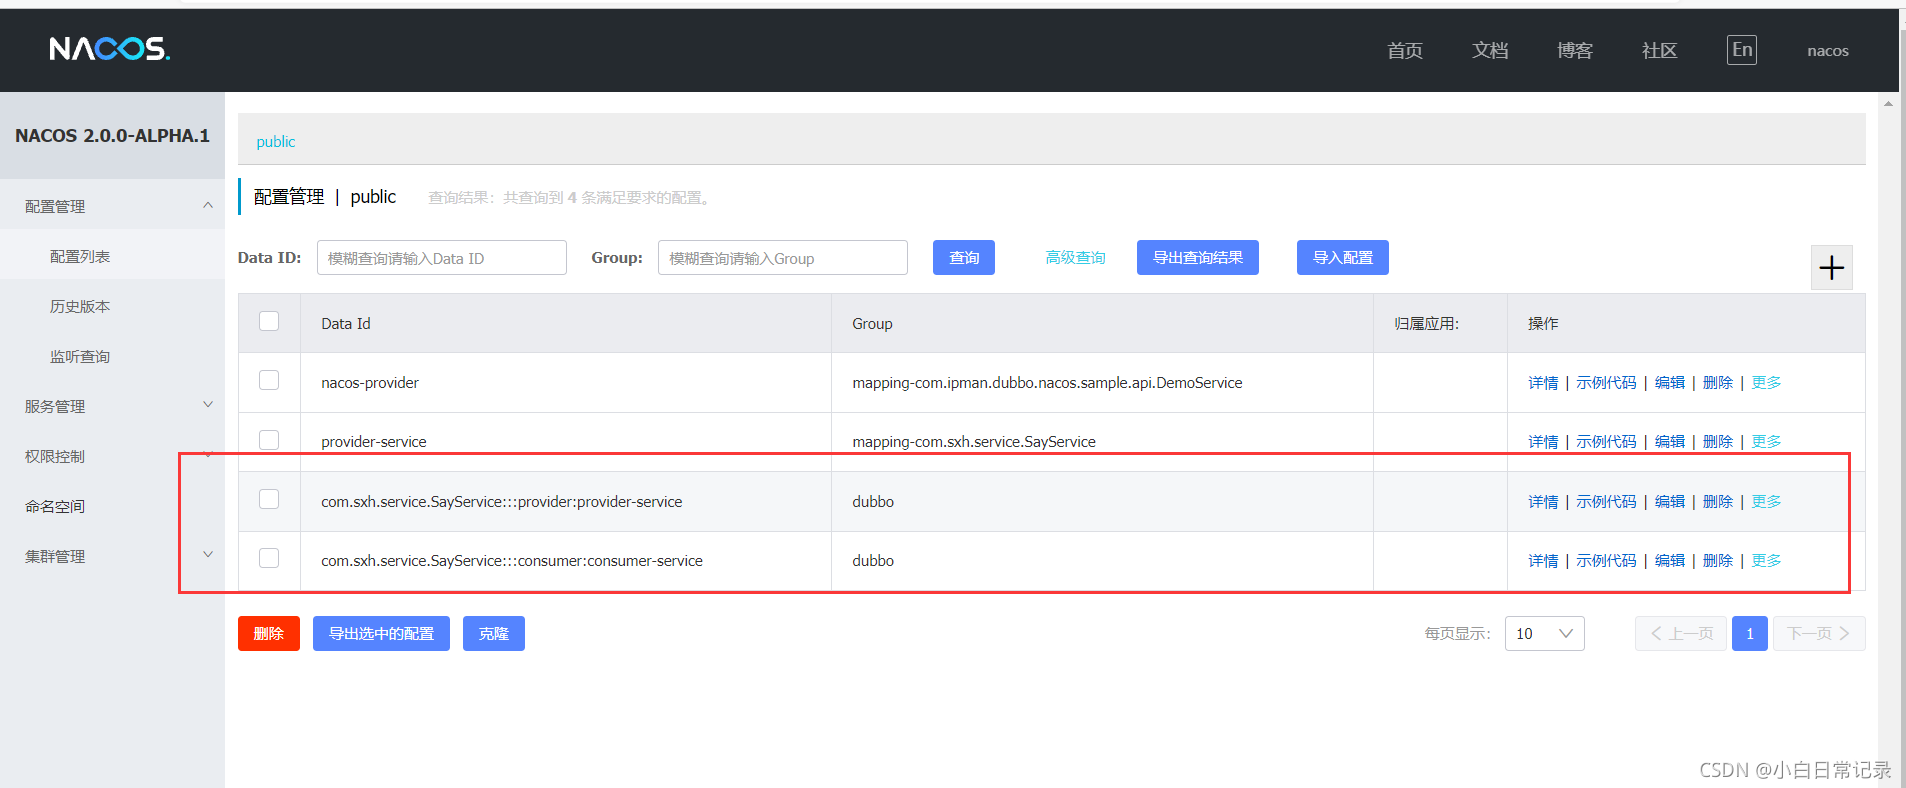Image resolution: width=1906 pixels, height=788 pixels.
Task: Click 导入配置 button
Action: click(1343, 257)
